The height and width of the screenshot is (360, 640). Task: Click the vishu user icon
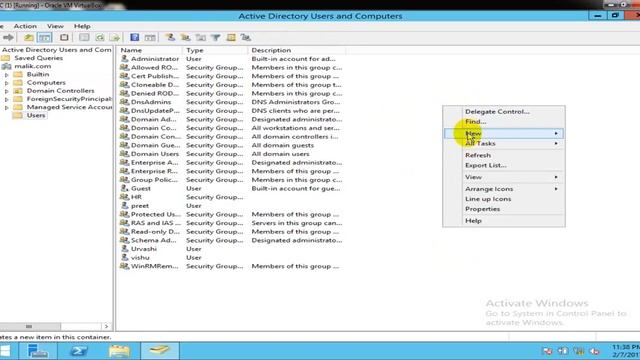click(124, 257)
